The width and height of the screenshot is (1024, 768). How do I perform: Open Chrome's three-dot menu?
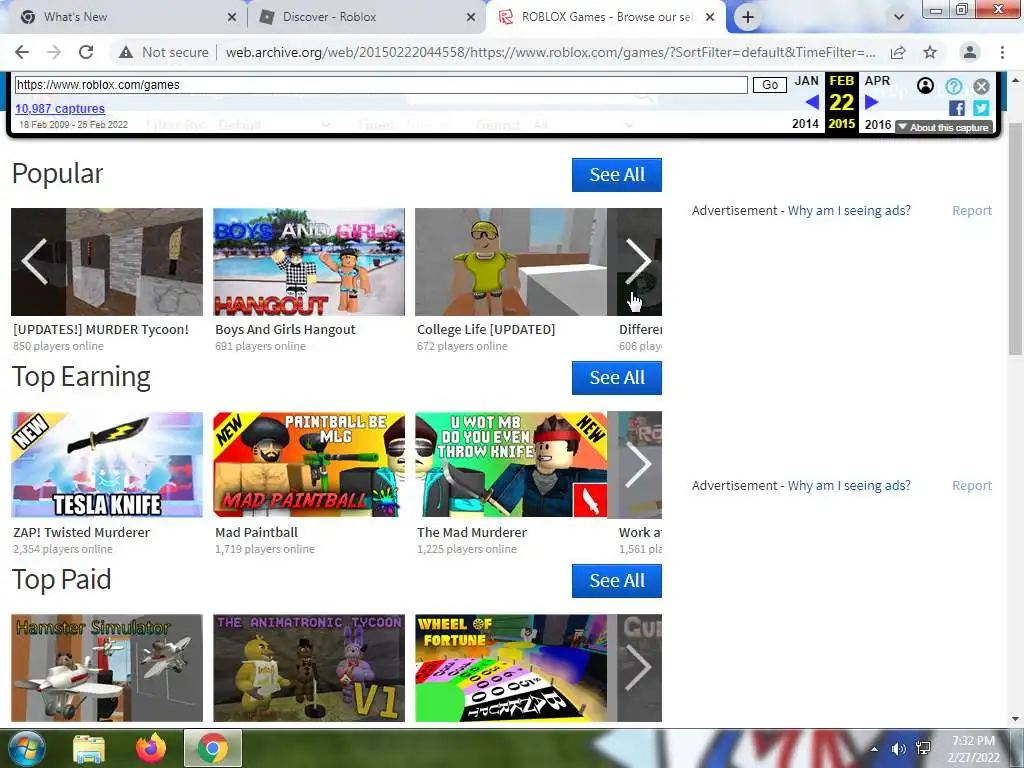point(1002,52)
